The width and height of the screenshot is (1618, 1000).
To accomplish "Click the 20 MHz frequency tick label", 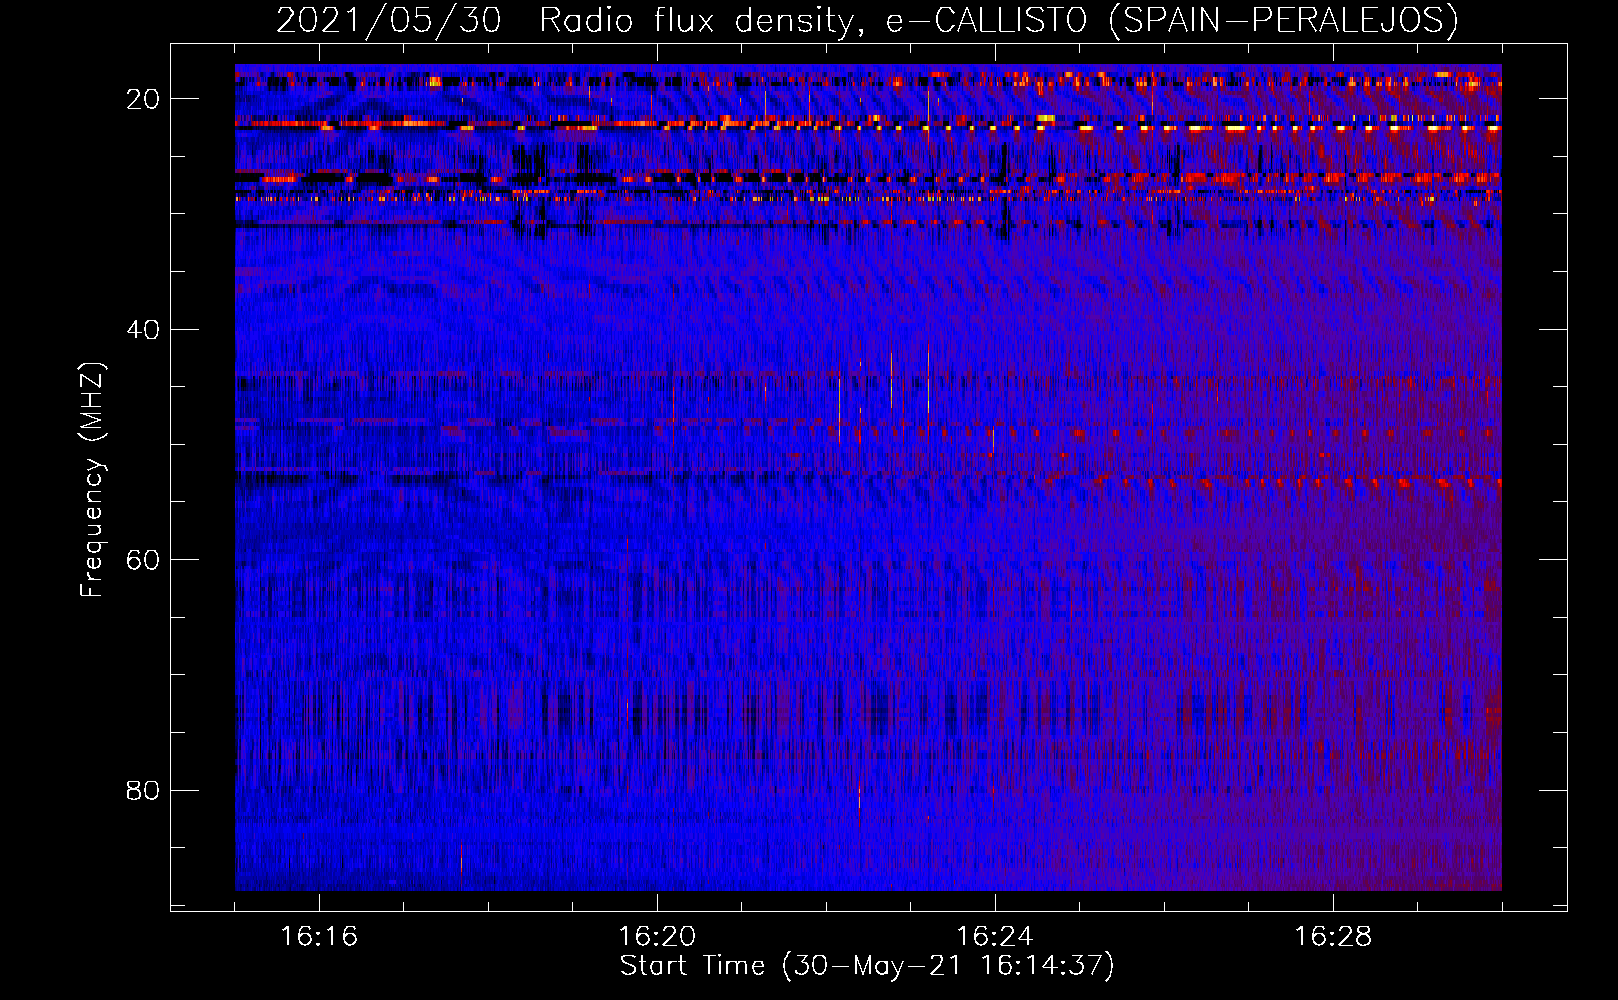I will pyautogui.click(x=143, y=99).
